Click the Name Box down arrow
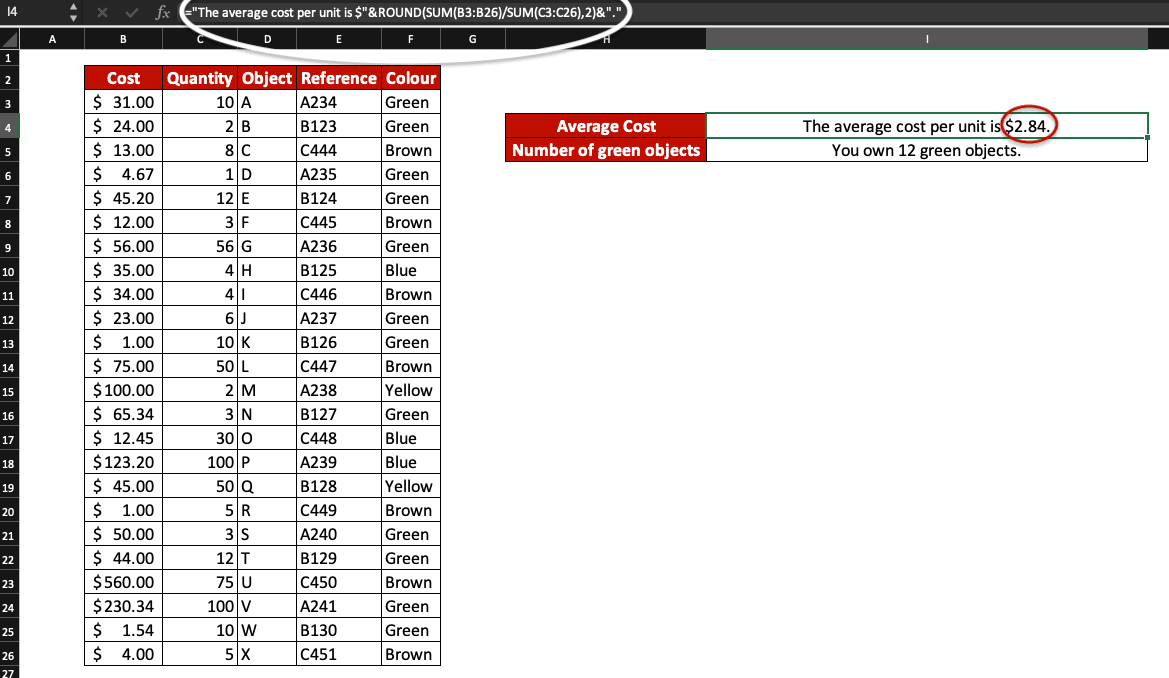Screen dimensions: 1169x678 pyautogui.click(x=72, y=19)
